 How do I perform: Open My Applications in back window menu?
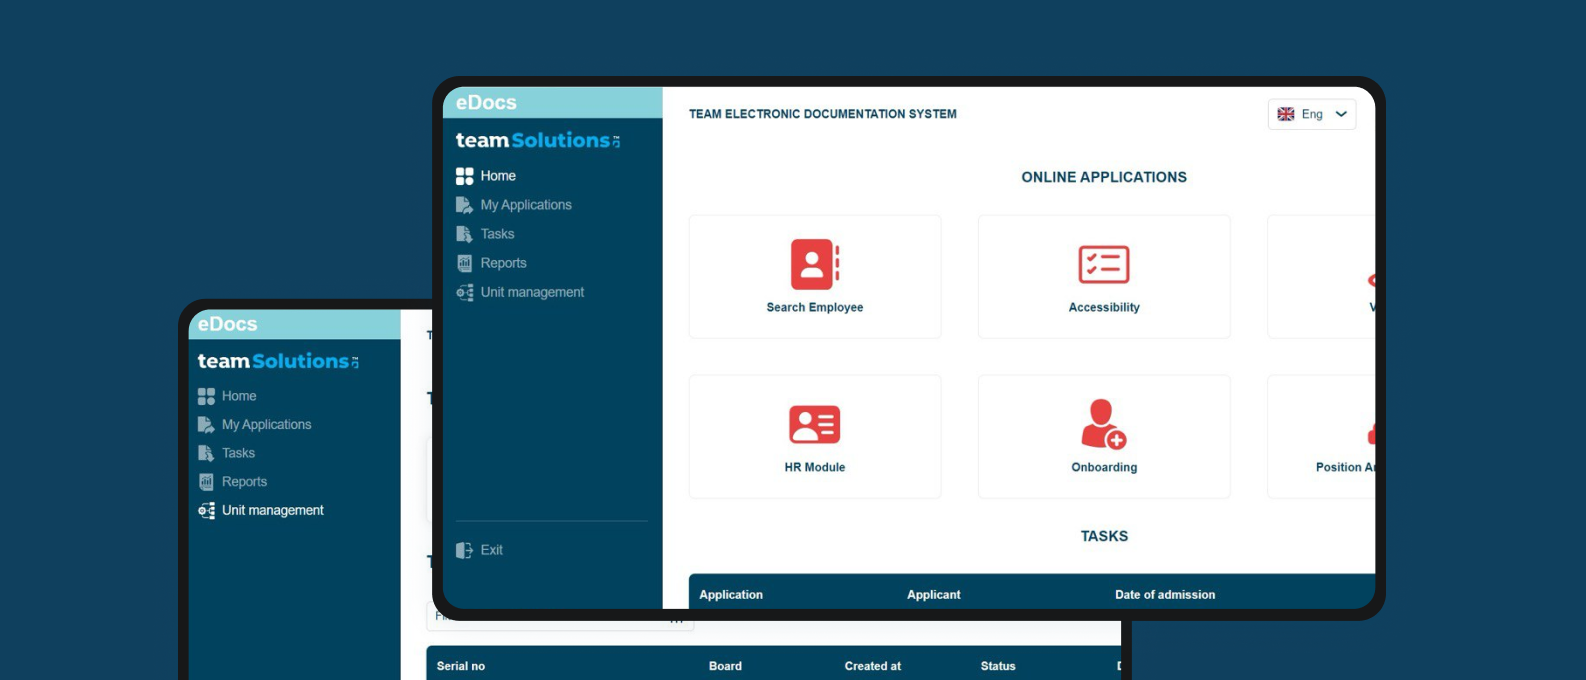[266, 425]
